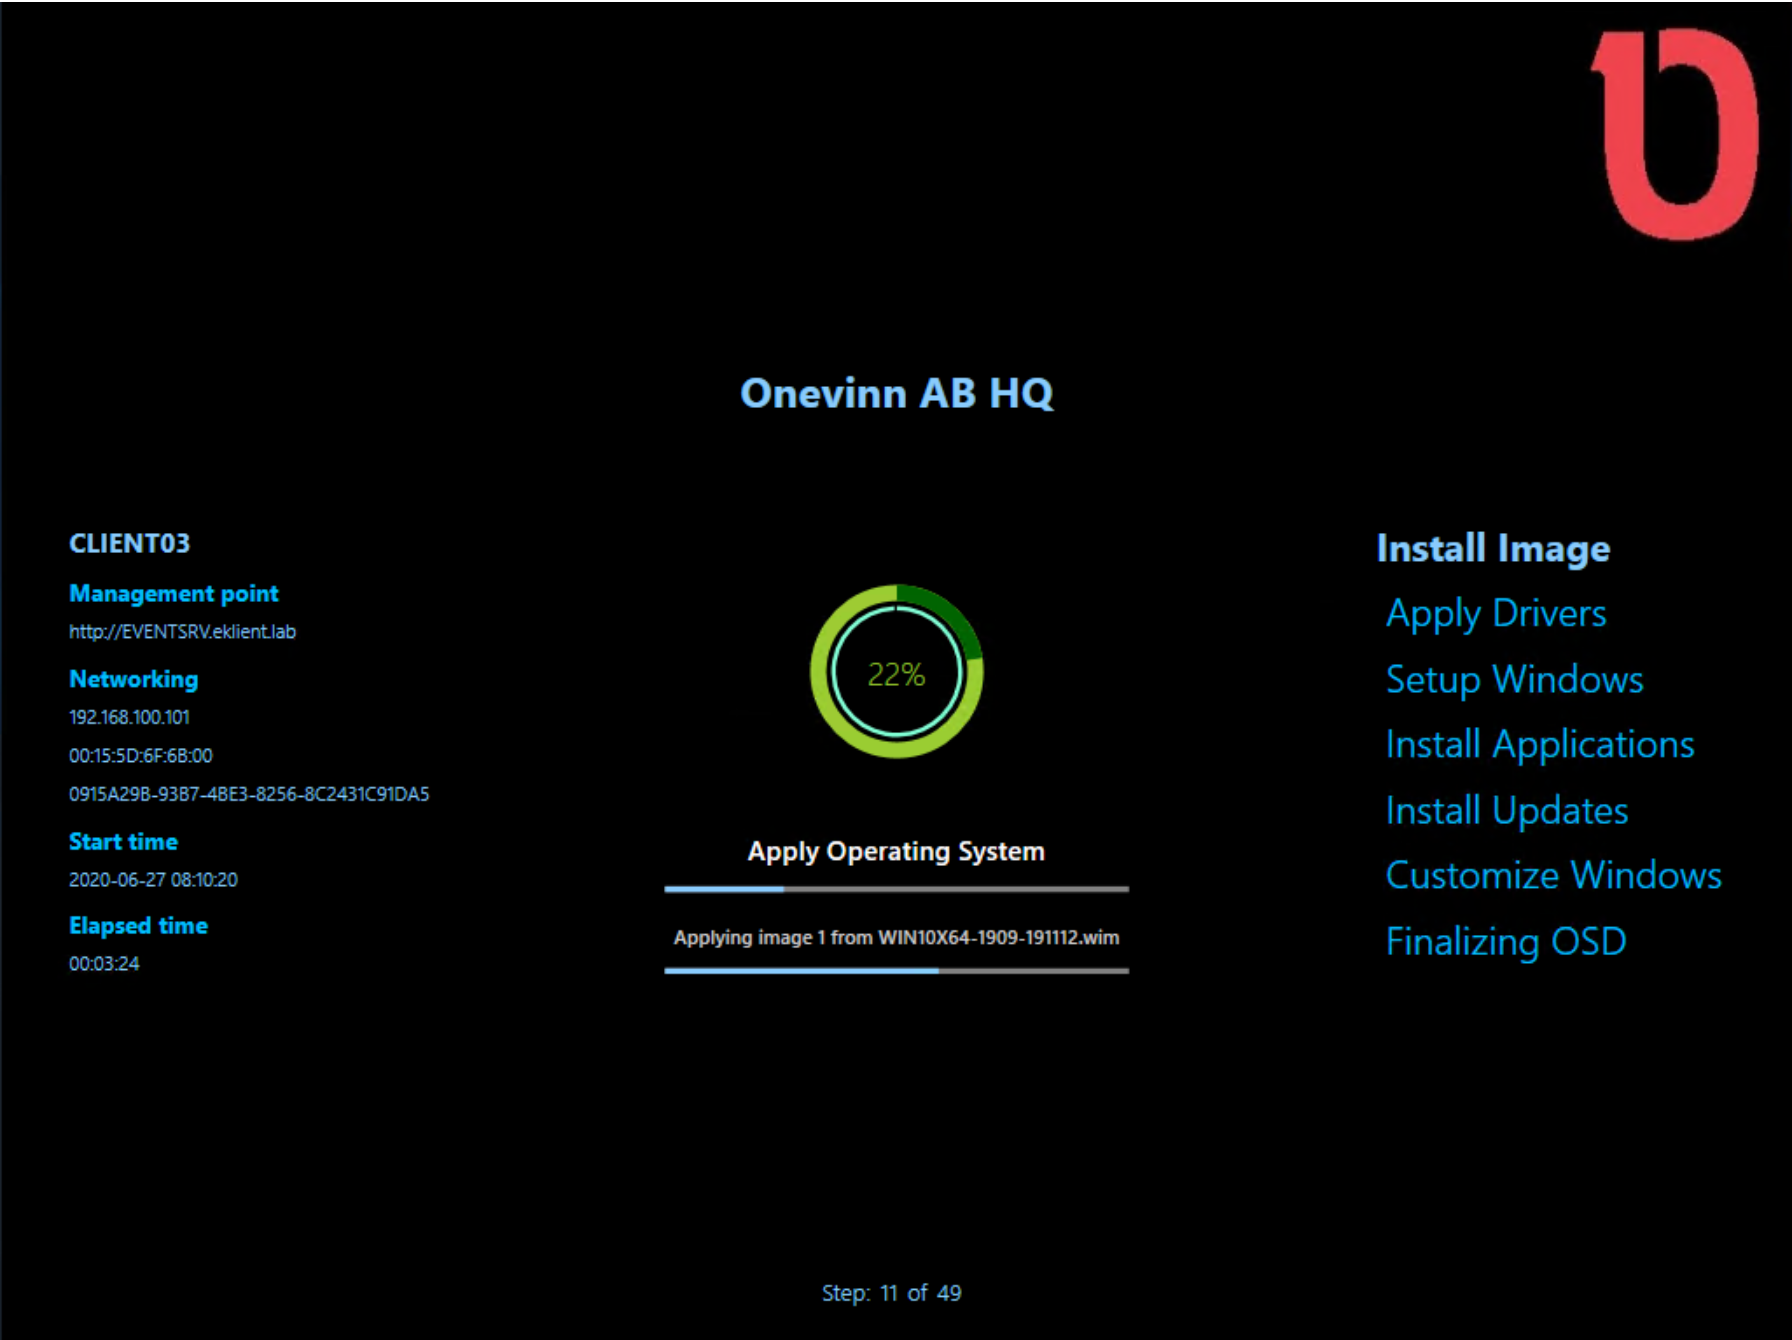Click the start time value 2020-06-27 08:10:20

click(153, 880)
